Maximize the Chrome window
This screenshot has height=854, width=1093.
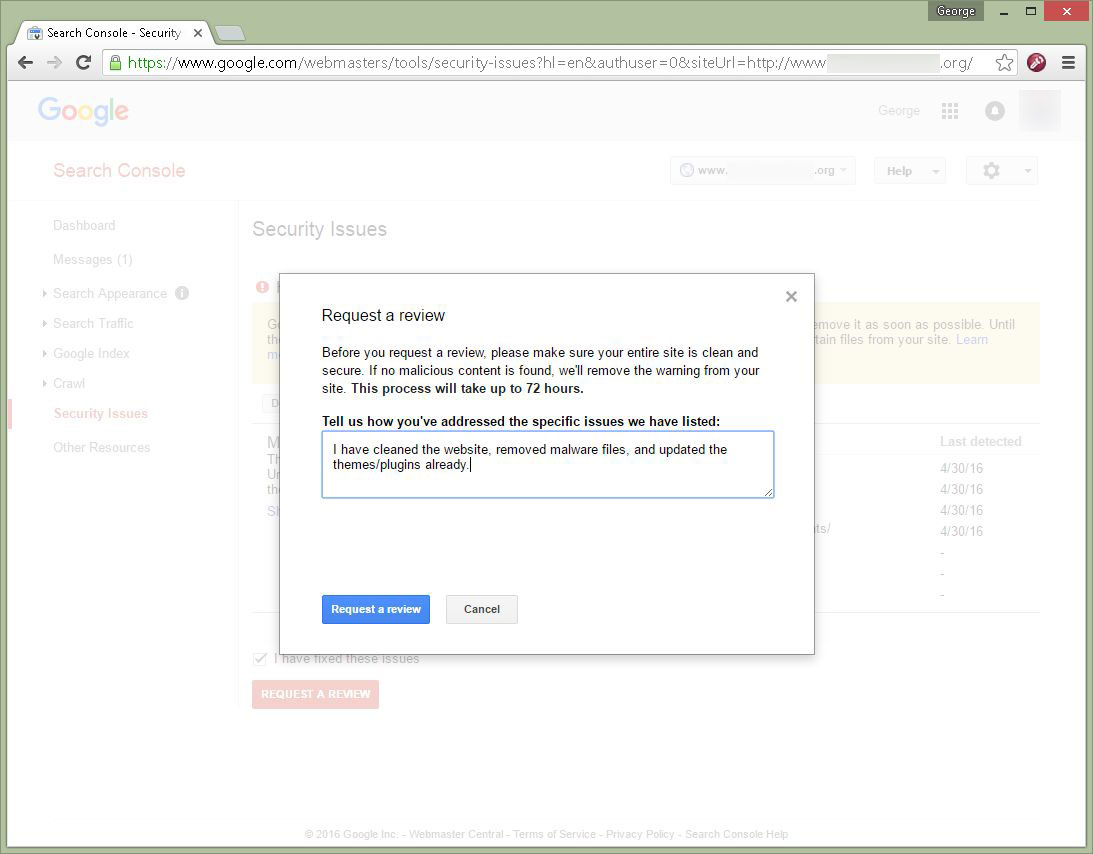click(x=1031, y=12)
